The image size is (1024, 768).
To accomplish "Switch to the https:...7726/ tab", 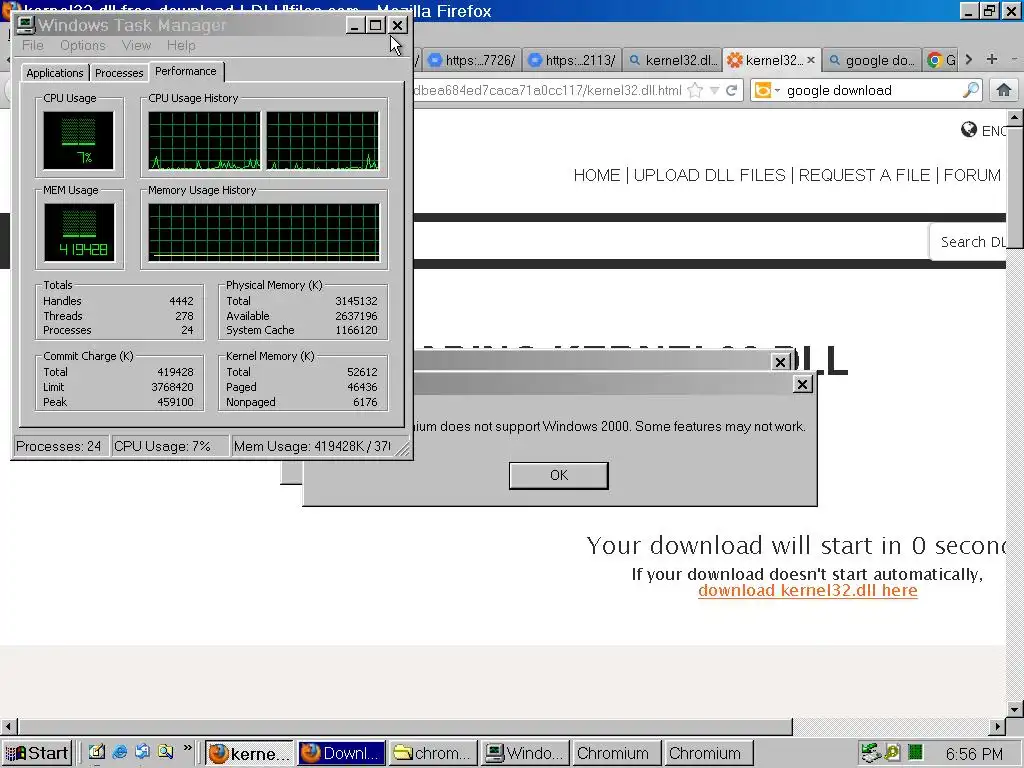I will click(x=472, y=60).
